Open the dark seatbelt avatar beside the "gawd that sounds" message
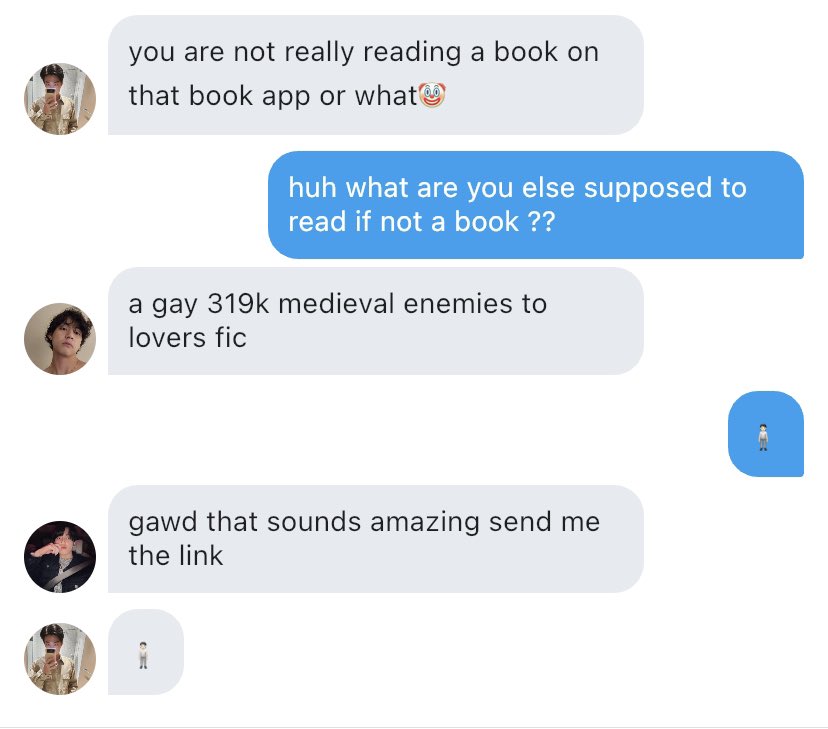 [x=60, y=557]
